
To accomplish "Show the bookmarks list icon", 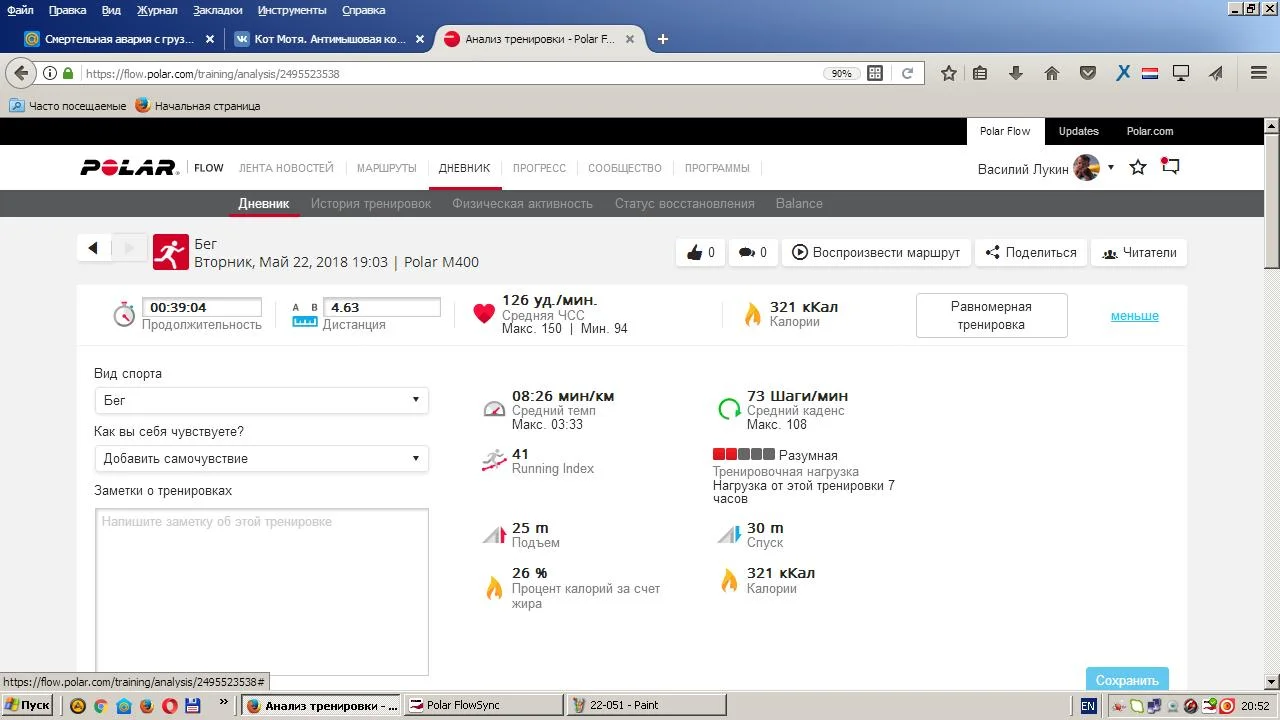I will click(x=980, y=73).
